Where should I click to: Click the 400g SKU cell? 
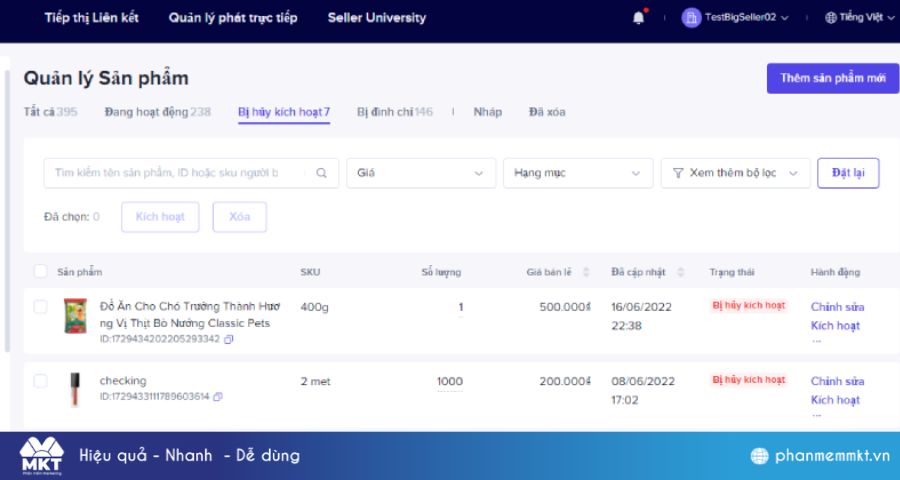(x=315, y=307)
